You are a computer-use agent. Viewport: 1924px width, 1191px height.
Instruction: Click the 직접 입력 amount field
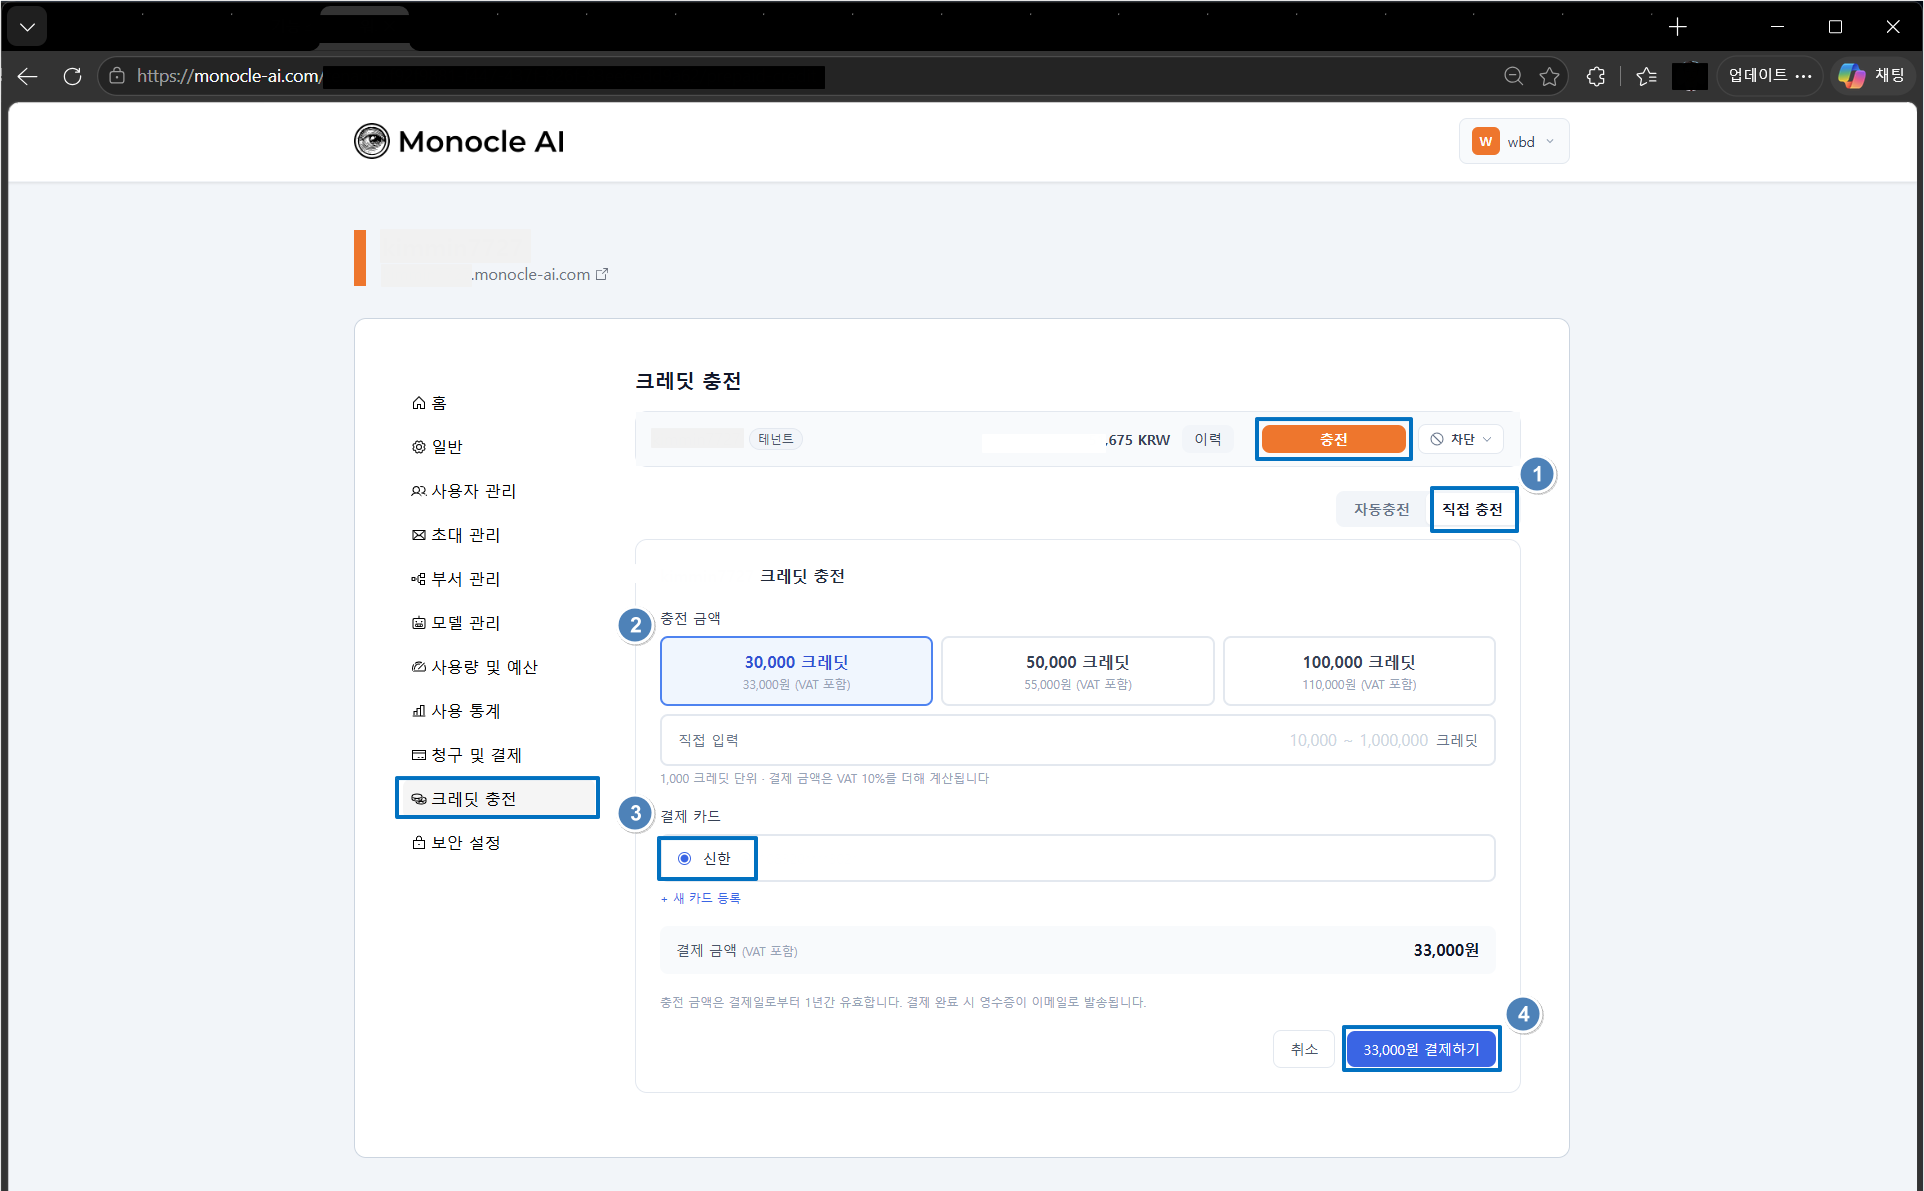(x=1077, y=740)
